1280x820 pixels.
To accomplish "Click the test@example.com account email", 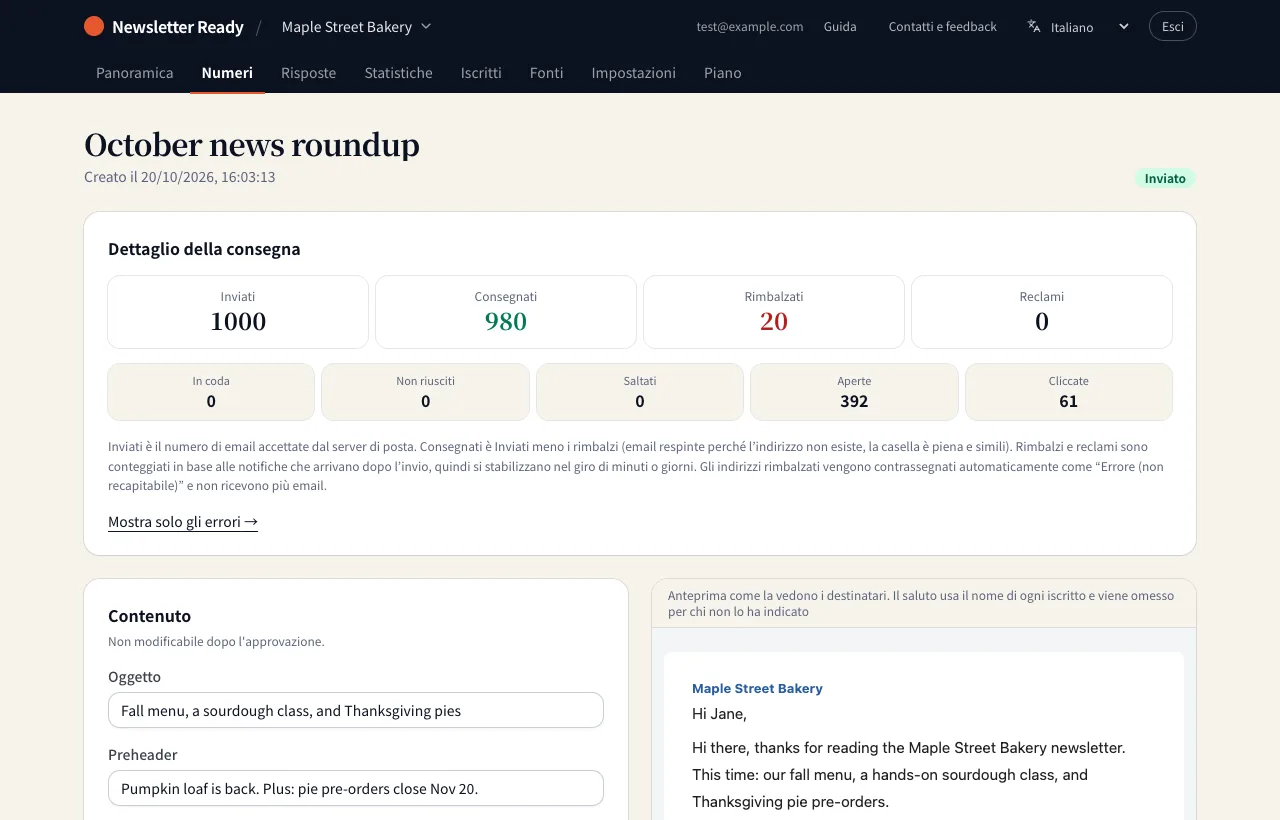I will tap(750, 27).
